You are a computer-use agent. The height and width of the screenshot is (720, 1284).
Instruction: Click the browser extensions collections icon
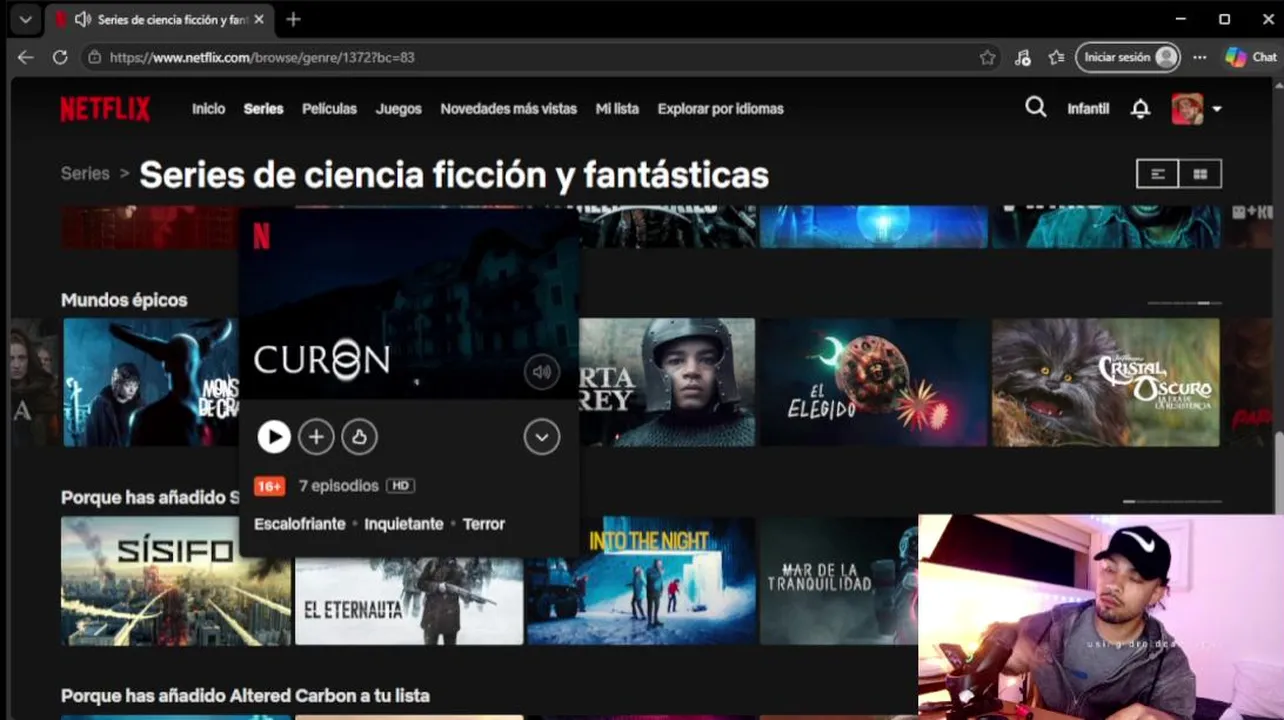[x=1022, y=57]
